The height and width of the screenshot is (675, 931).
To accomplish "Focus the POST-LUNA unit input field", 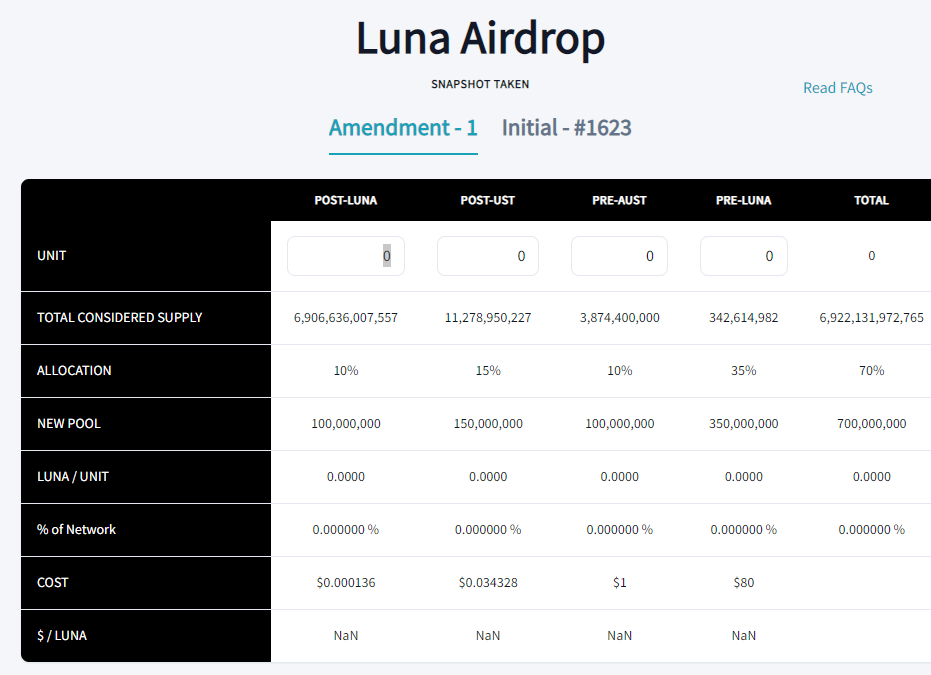I will click(x=346, y=256).
